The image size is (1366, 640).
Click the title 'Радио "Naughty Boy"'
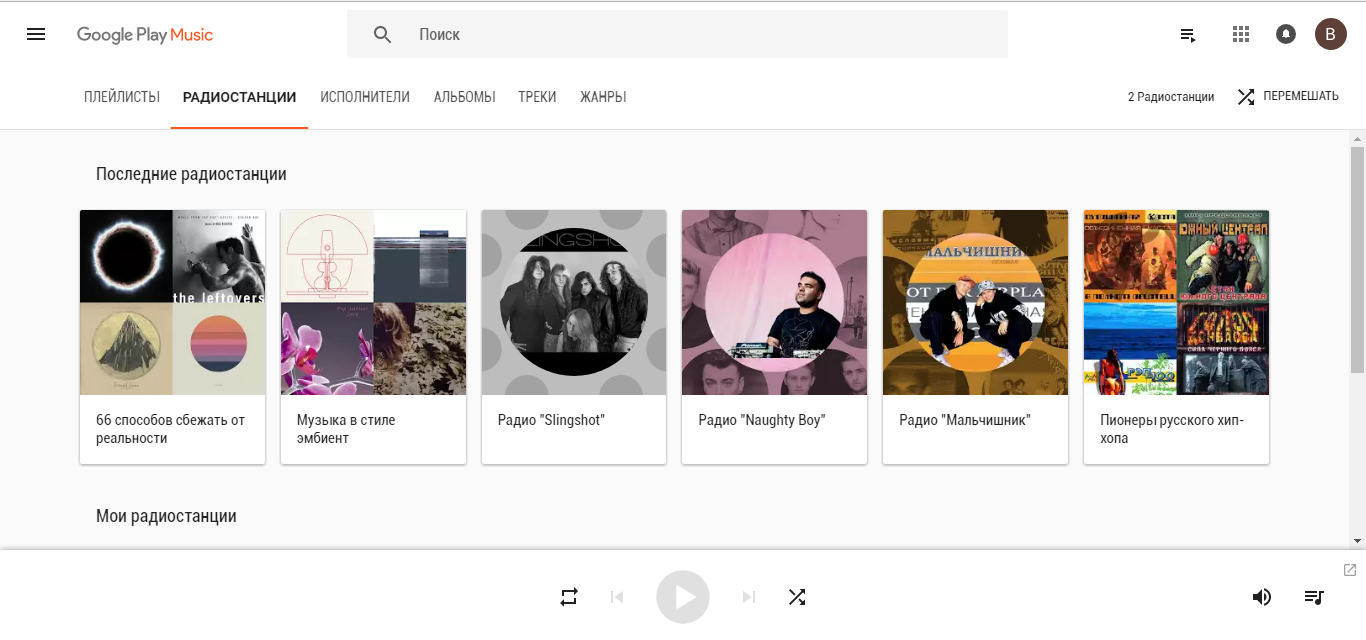[762, 420]
